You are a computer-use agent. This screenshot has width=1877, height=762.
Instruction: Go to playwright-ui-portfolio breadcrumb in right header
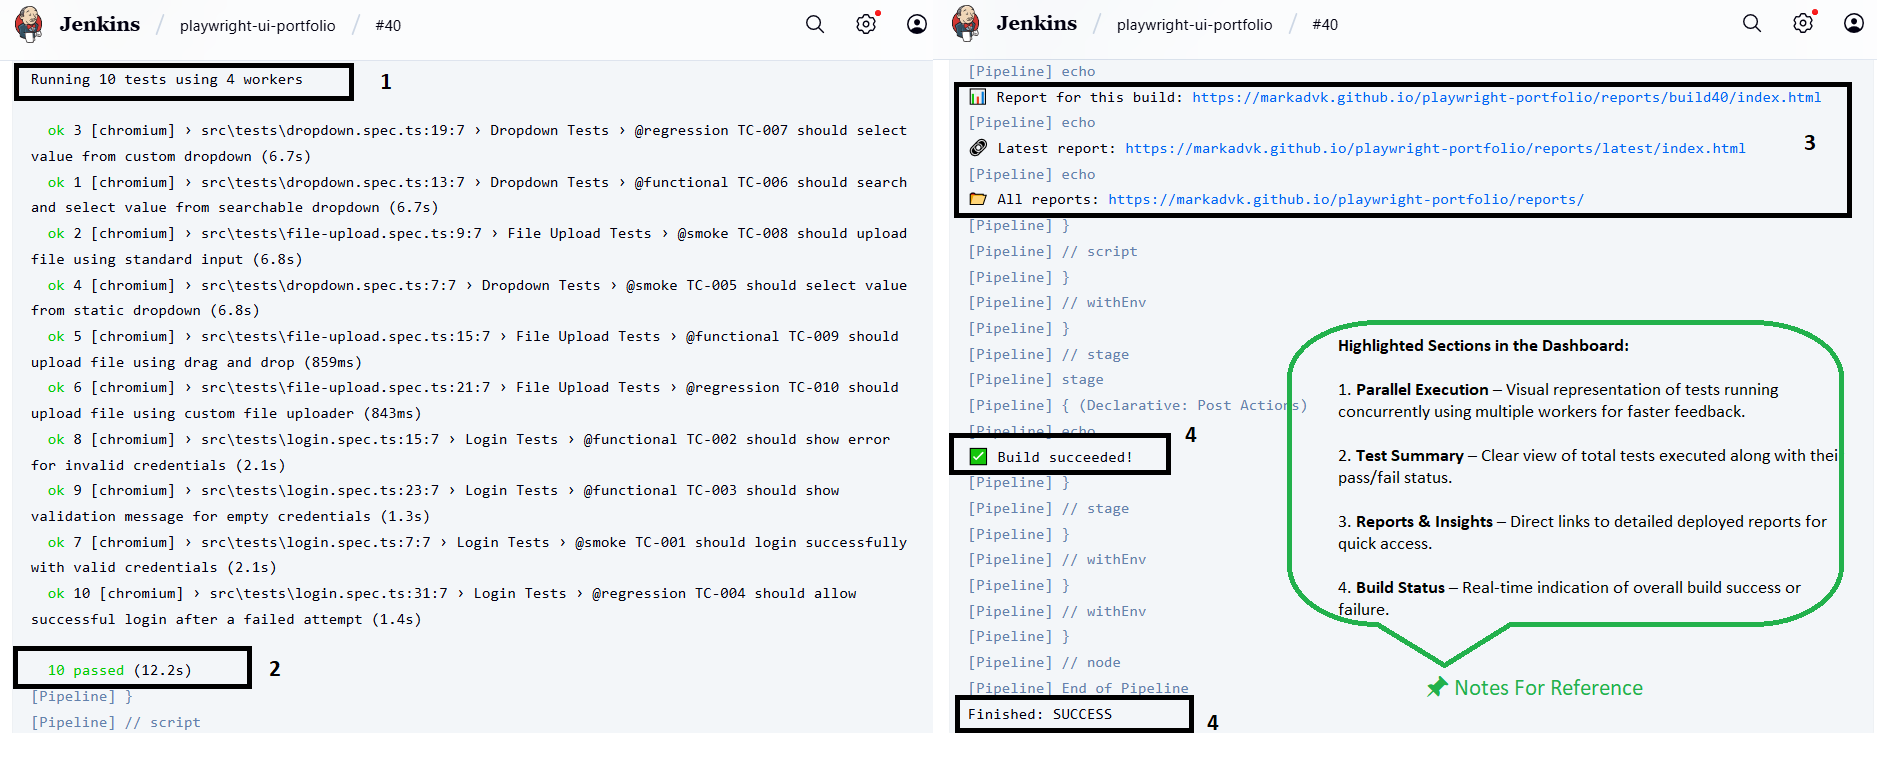coord(1194,24)
